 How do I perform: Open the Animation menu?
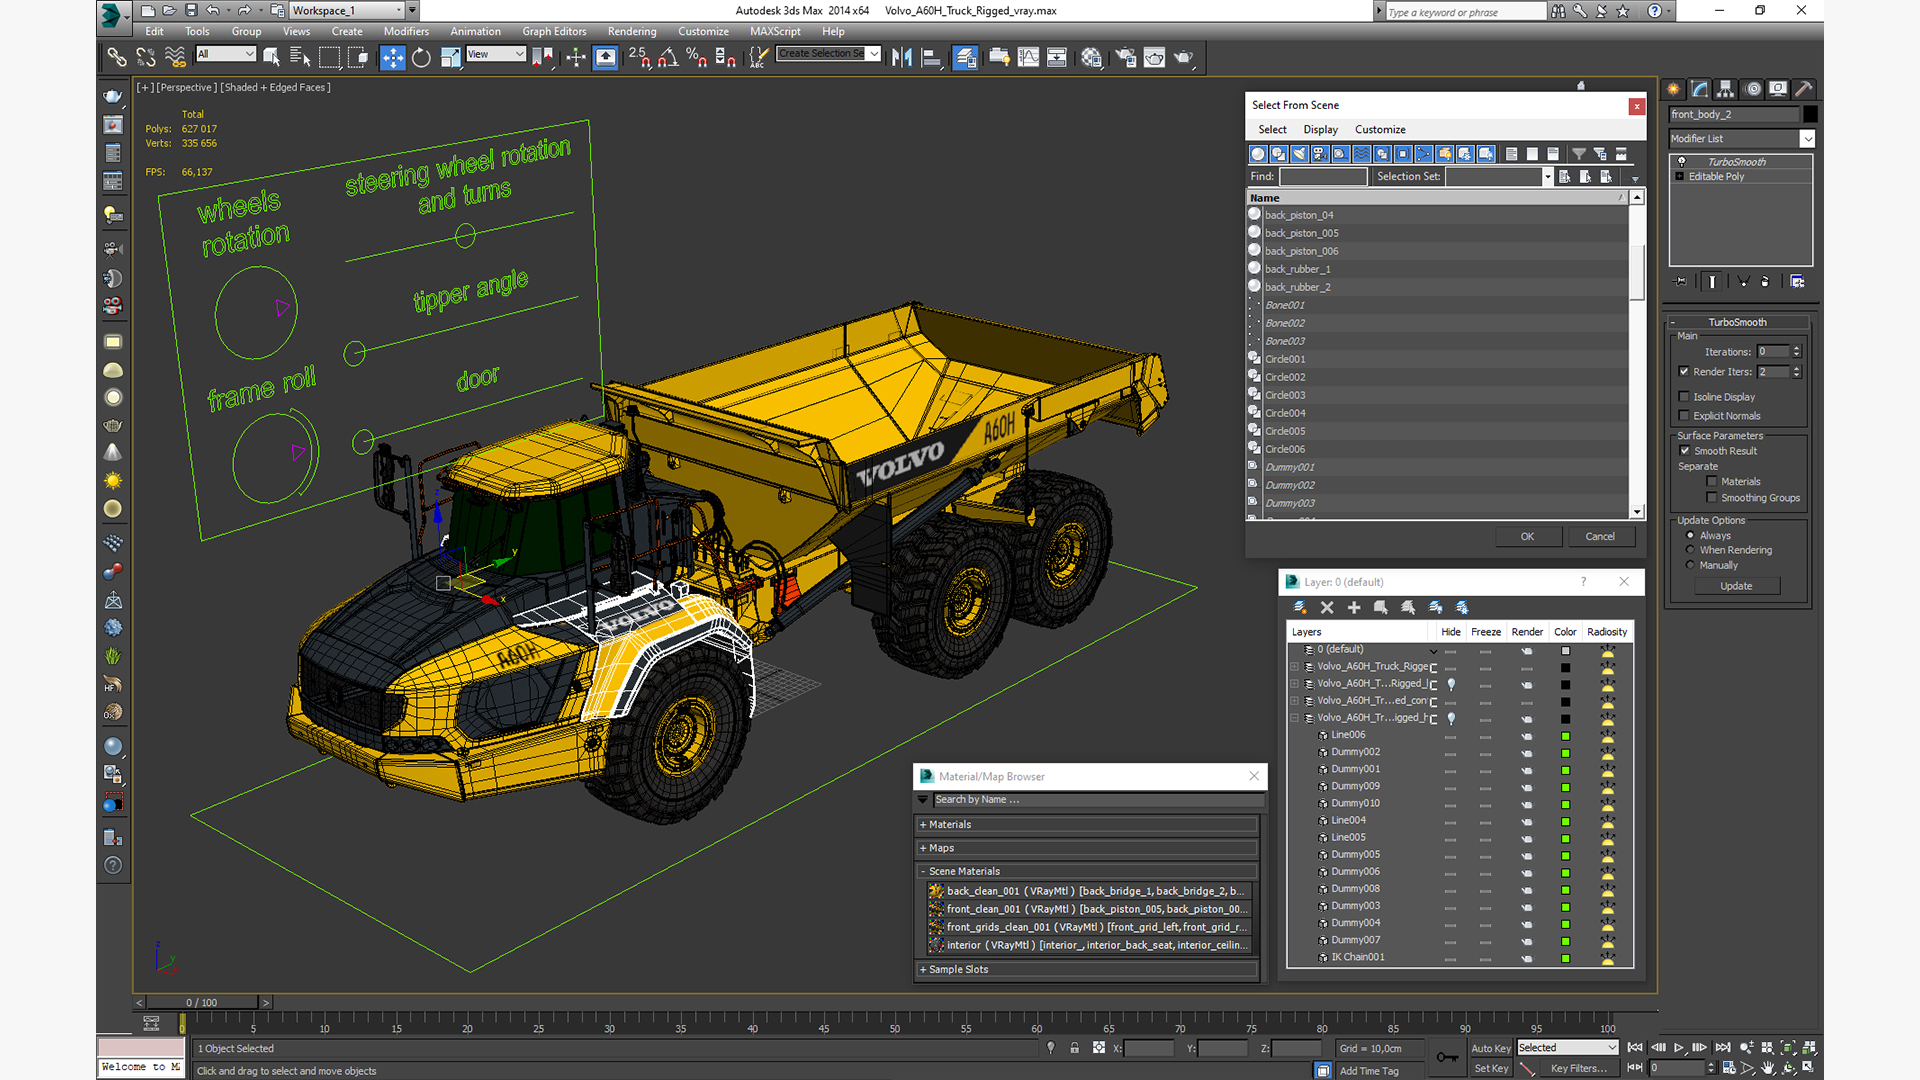coord(475,32)
